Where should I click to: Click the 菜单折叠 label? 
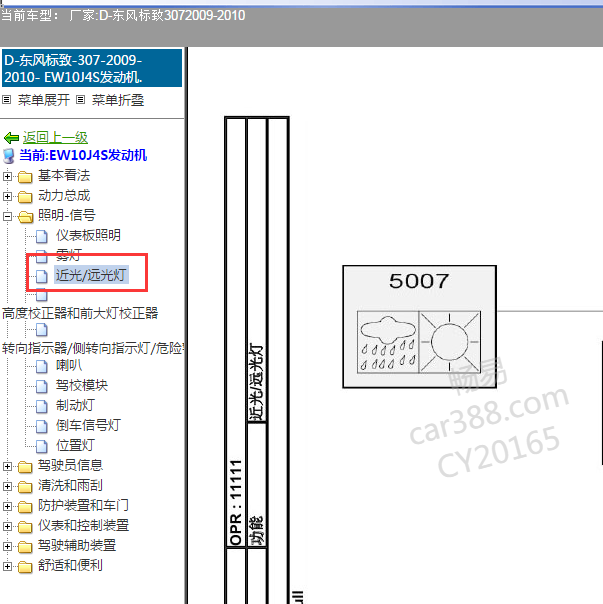[118, 100]
